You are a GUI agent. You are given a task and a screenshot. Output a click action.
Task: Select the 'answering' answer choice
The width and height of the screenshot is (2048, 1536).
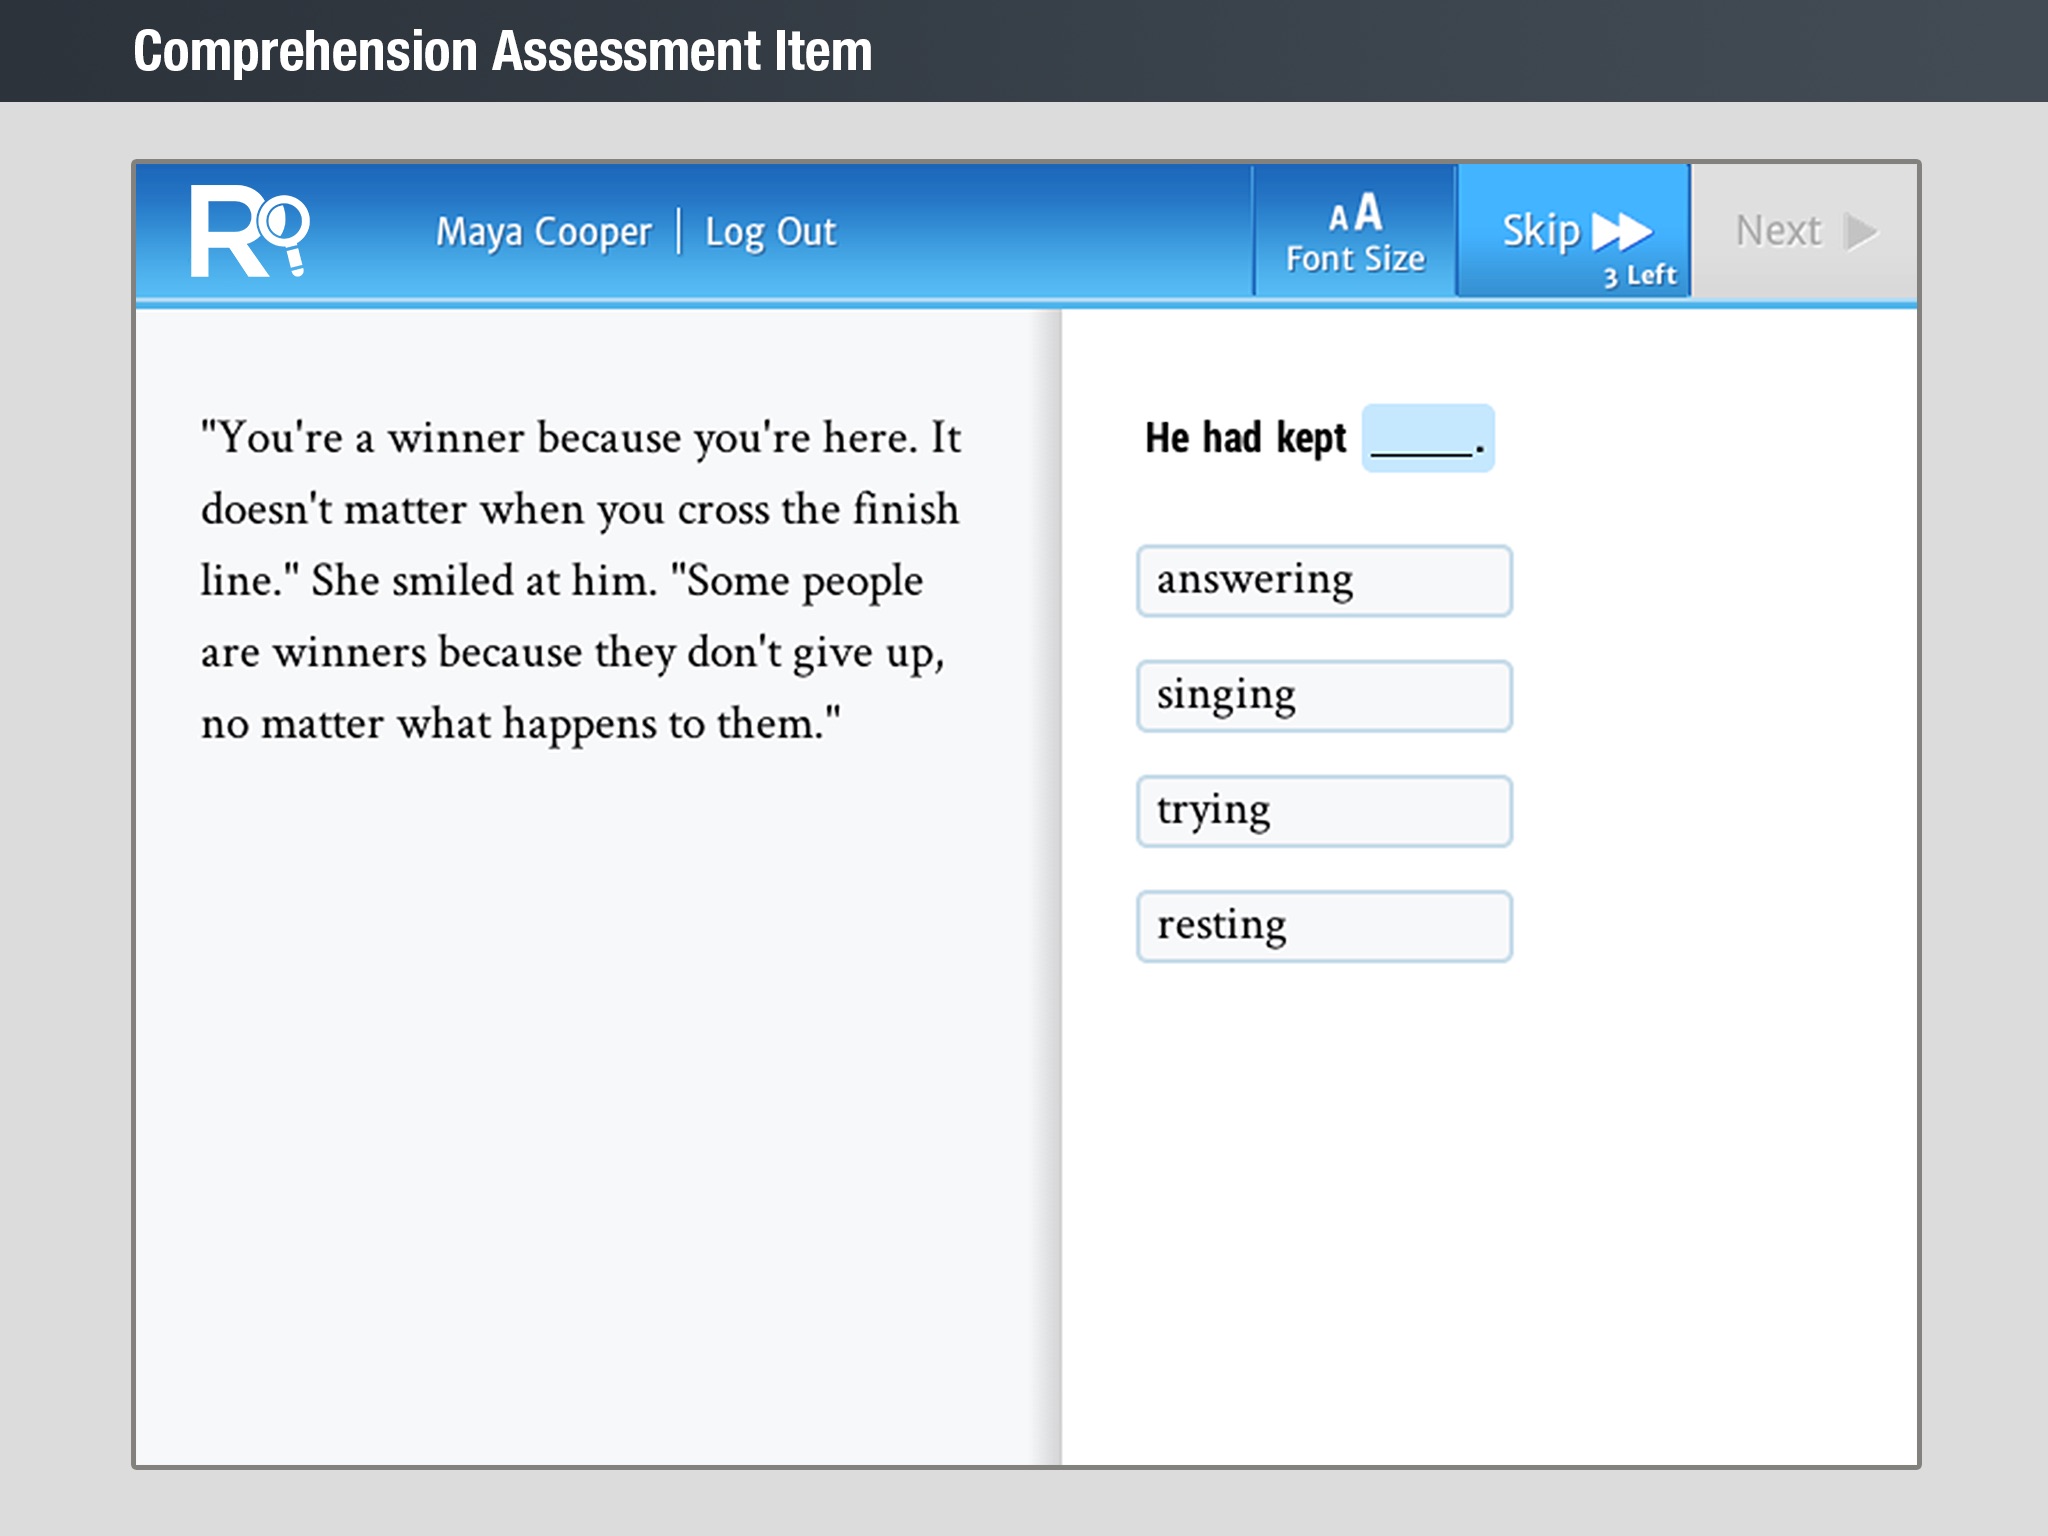click(1324, 576)
